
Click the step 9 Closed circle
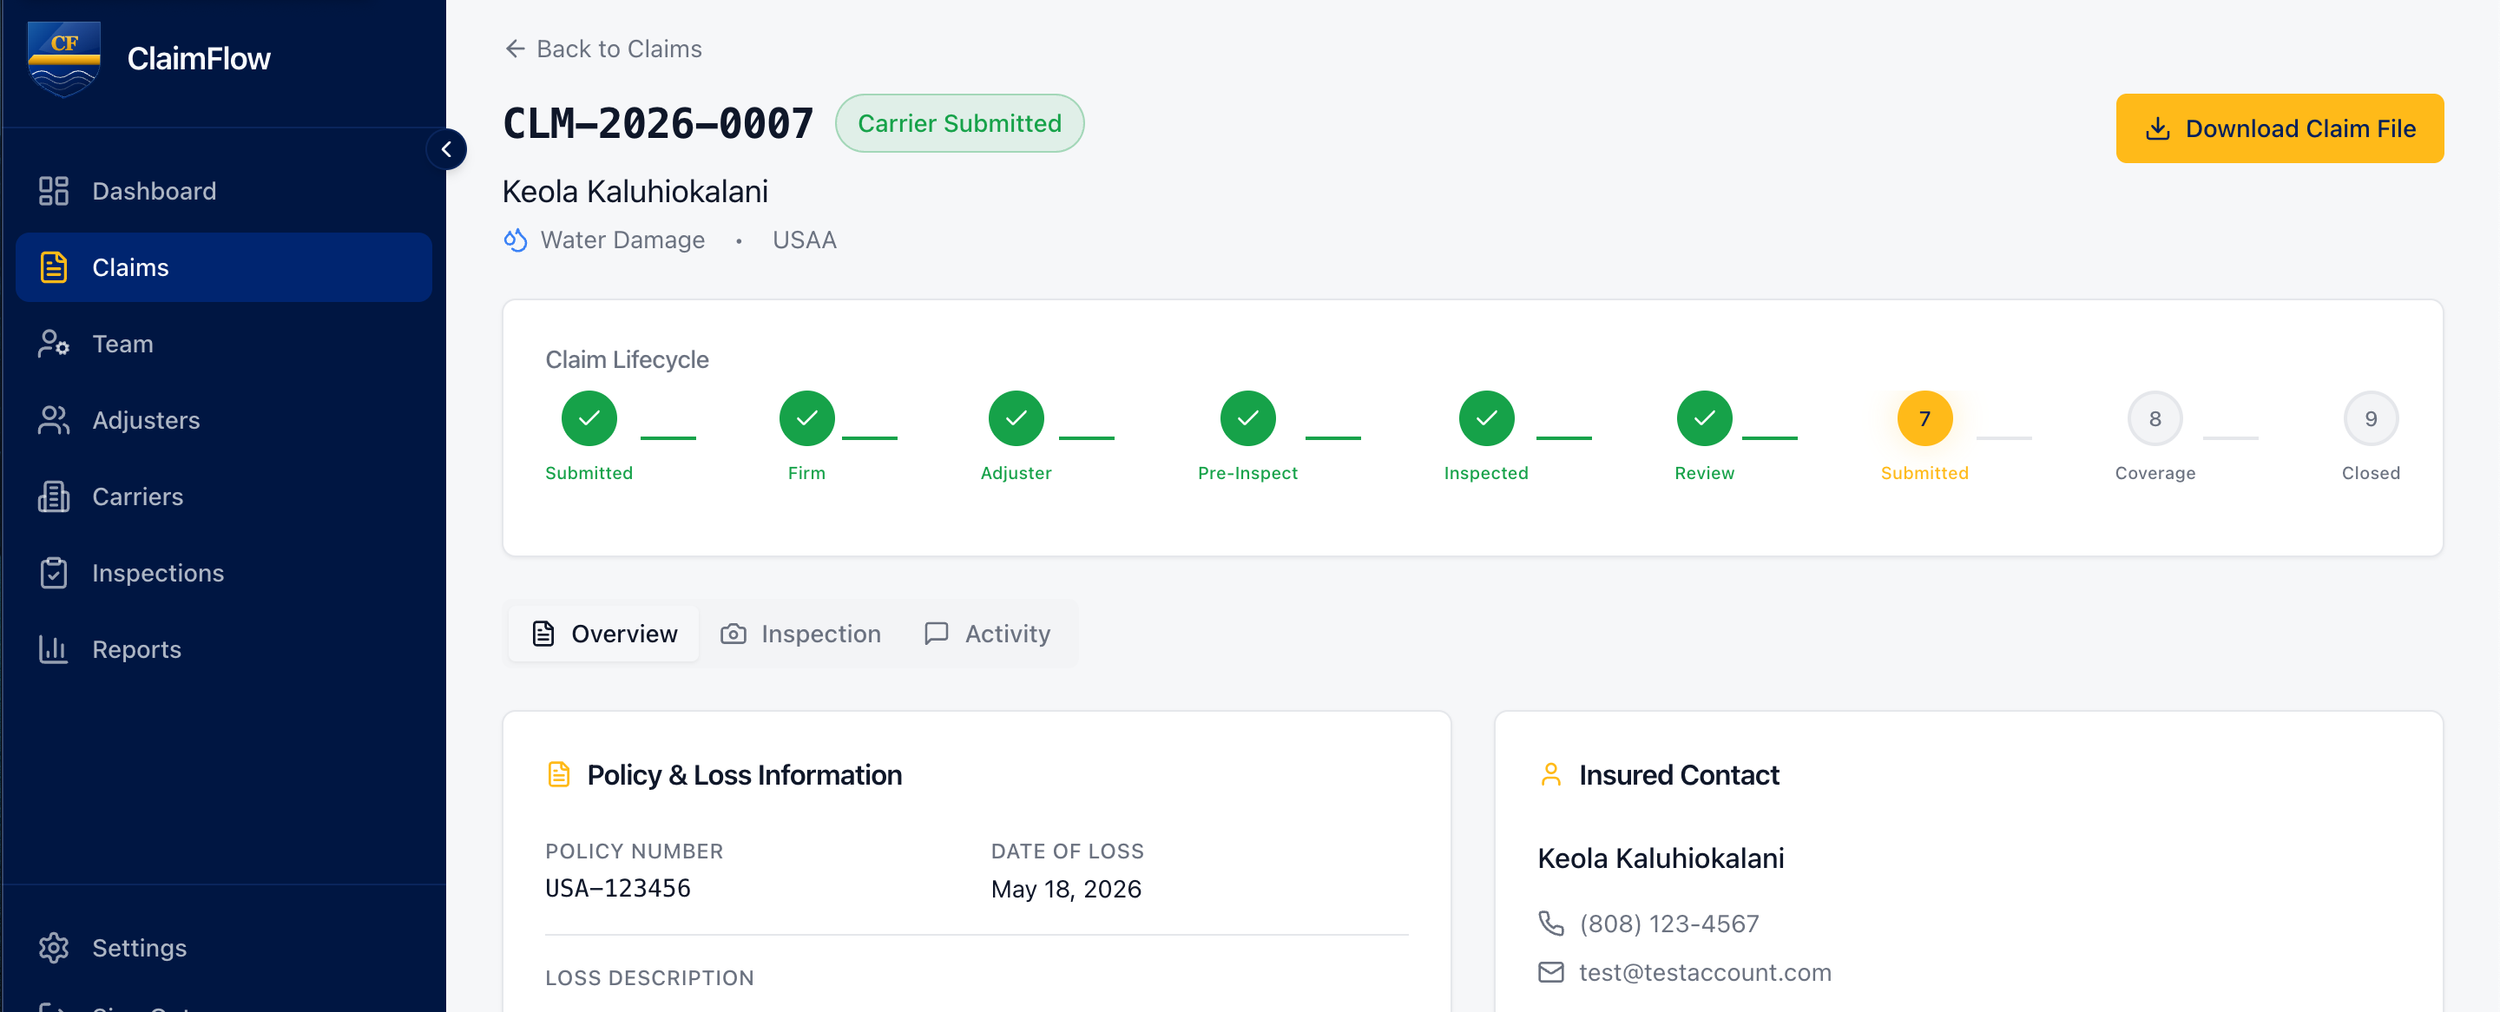tap(2371, 418)
